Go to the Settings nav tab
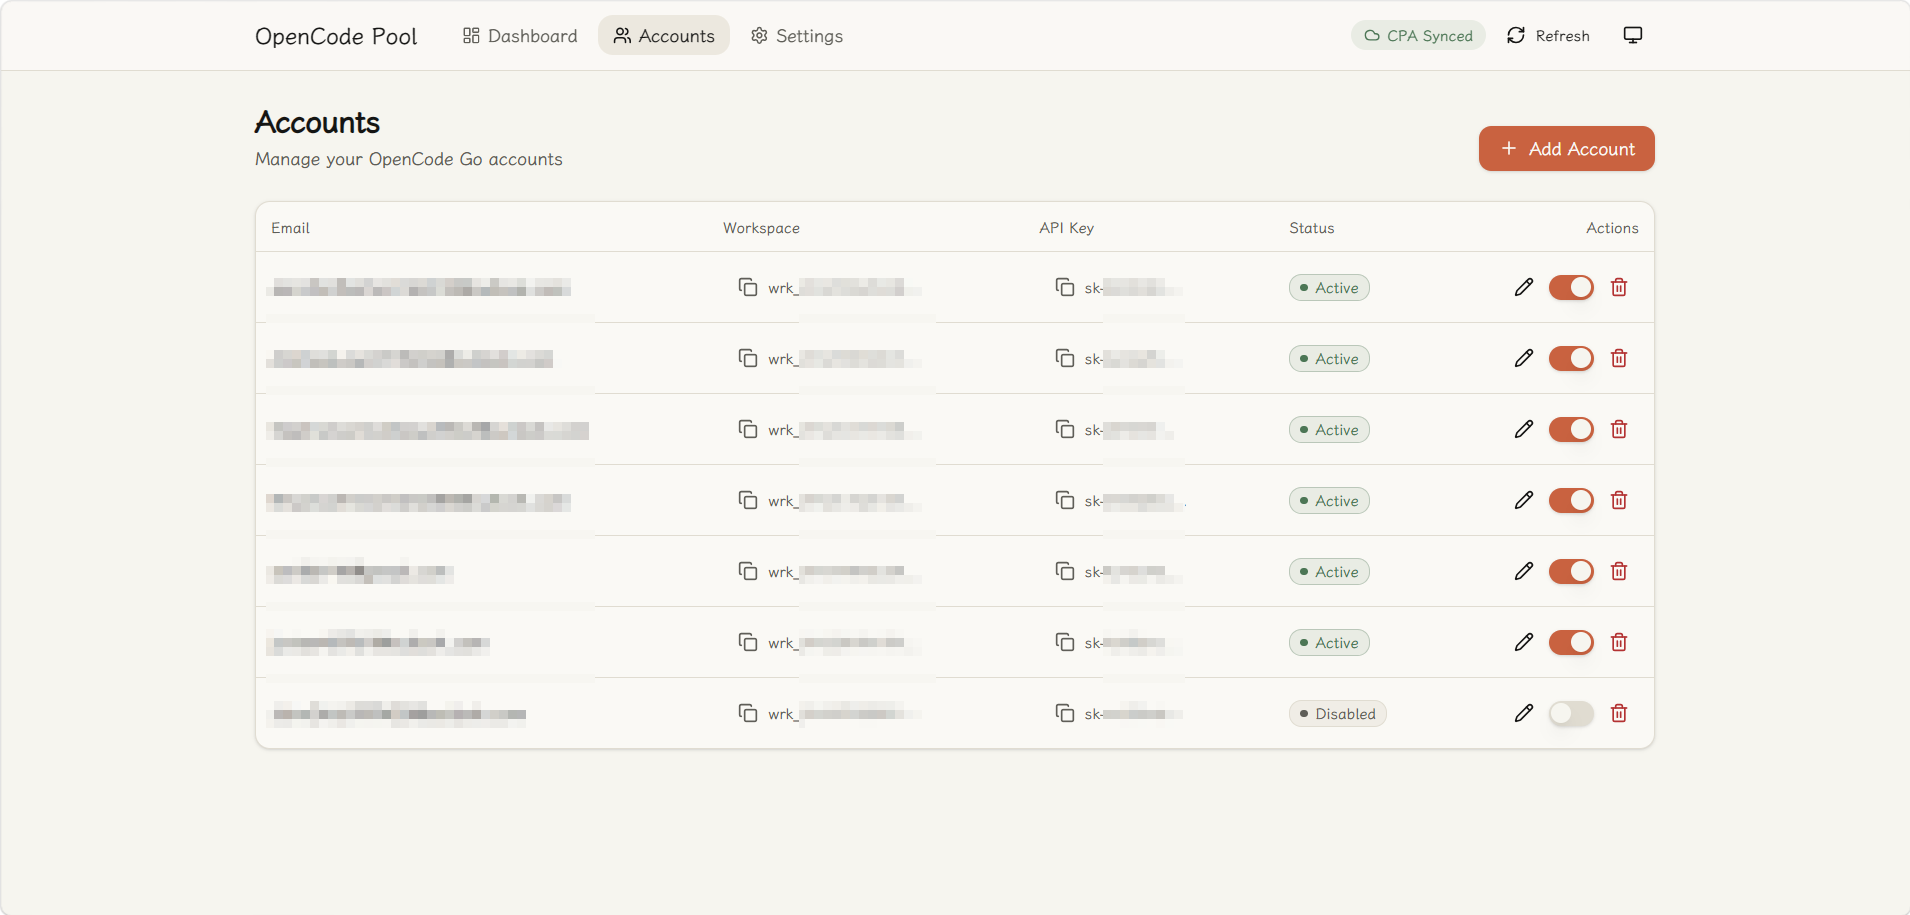 tap(797, 36)
